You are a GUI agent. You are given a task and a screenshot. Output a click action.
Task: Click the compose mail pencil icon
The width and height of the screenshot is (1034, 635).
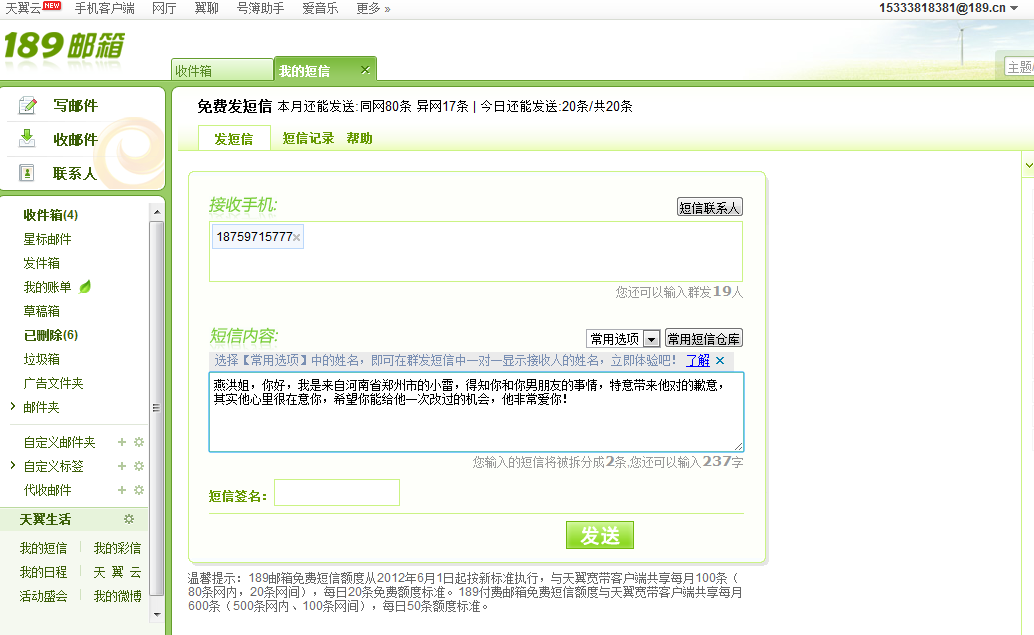tap(27, 105)
